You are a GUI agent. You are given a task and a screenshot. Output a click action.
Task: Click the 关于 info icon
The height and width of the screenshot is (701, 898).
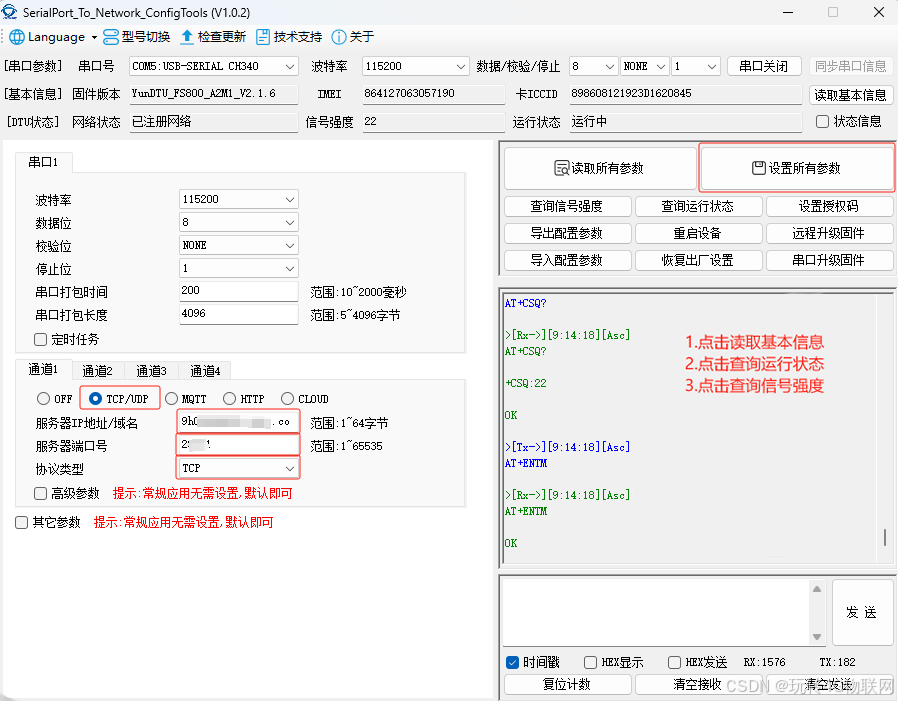[339, 37]
